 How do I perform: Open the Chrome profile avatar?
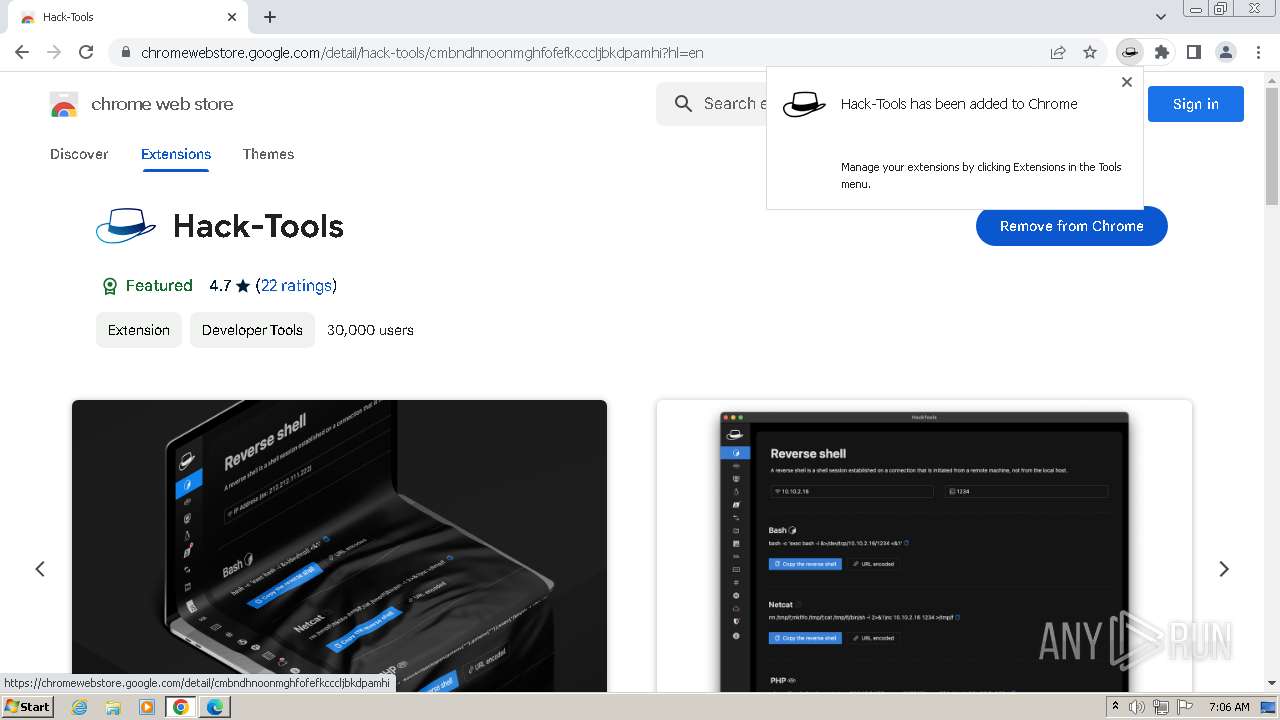(1225, 52)
